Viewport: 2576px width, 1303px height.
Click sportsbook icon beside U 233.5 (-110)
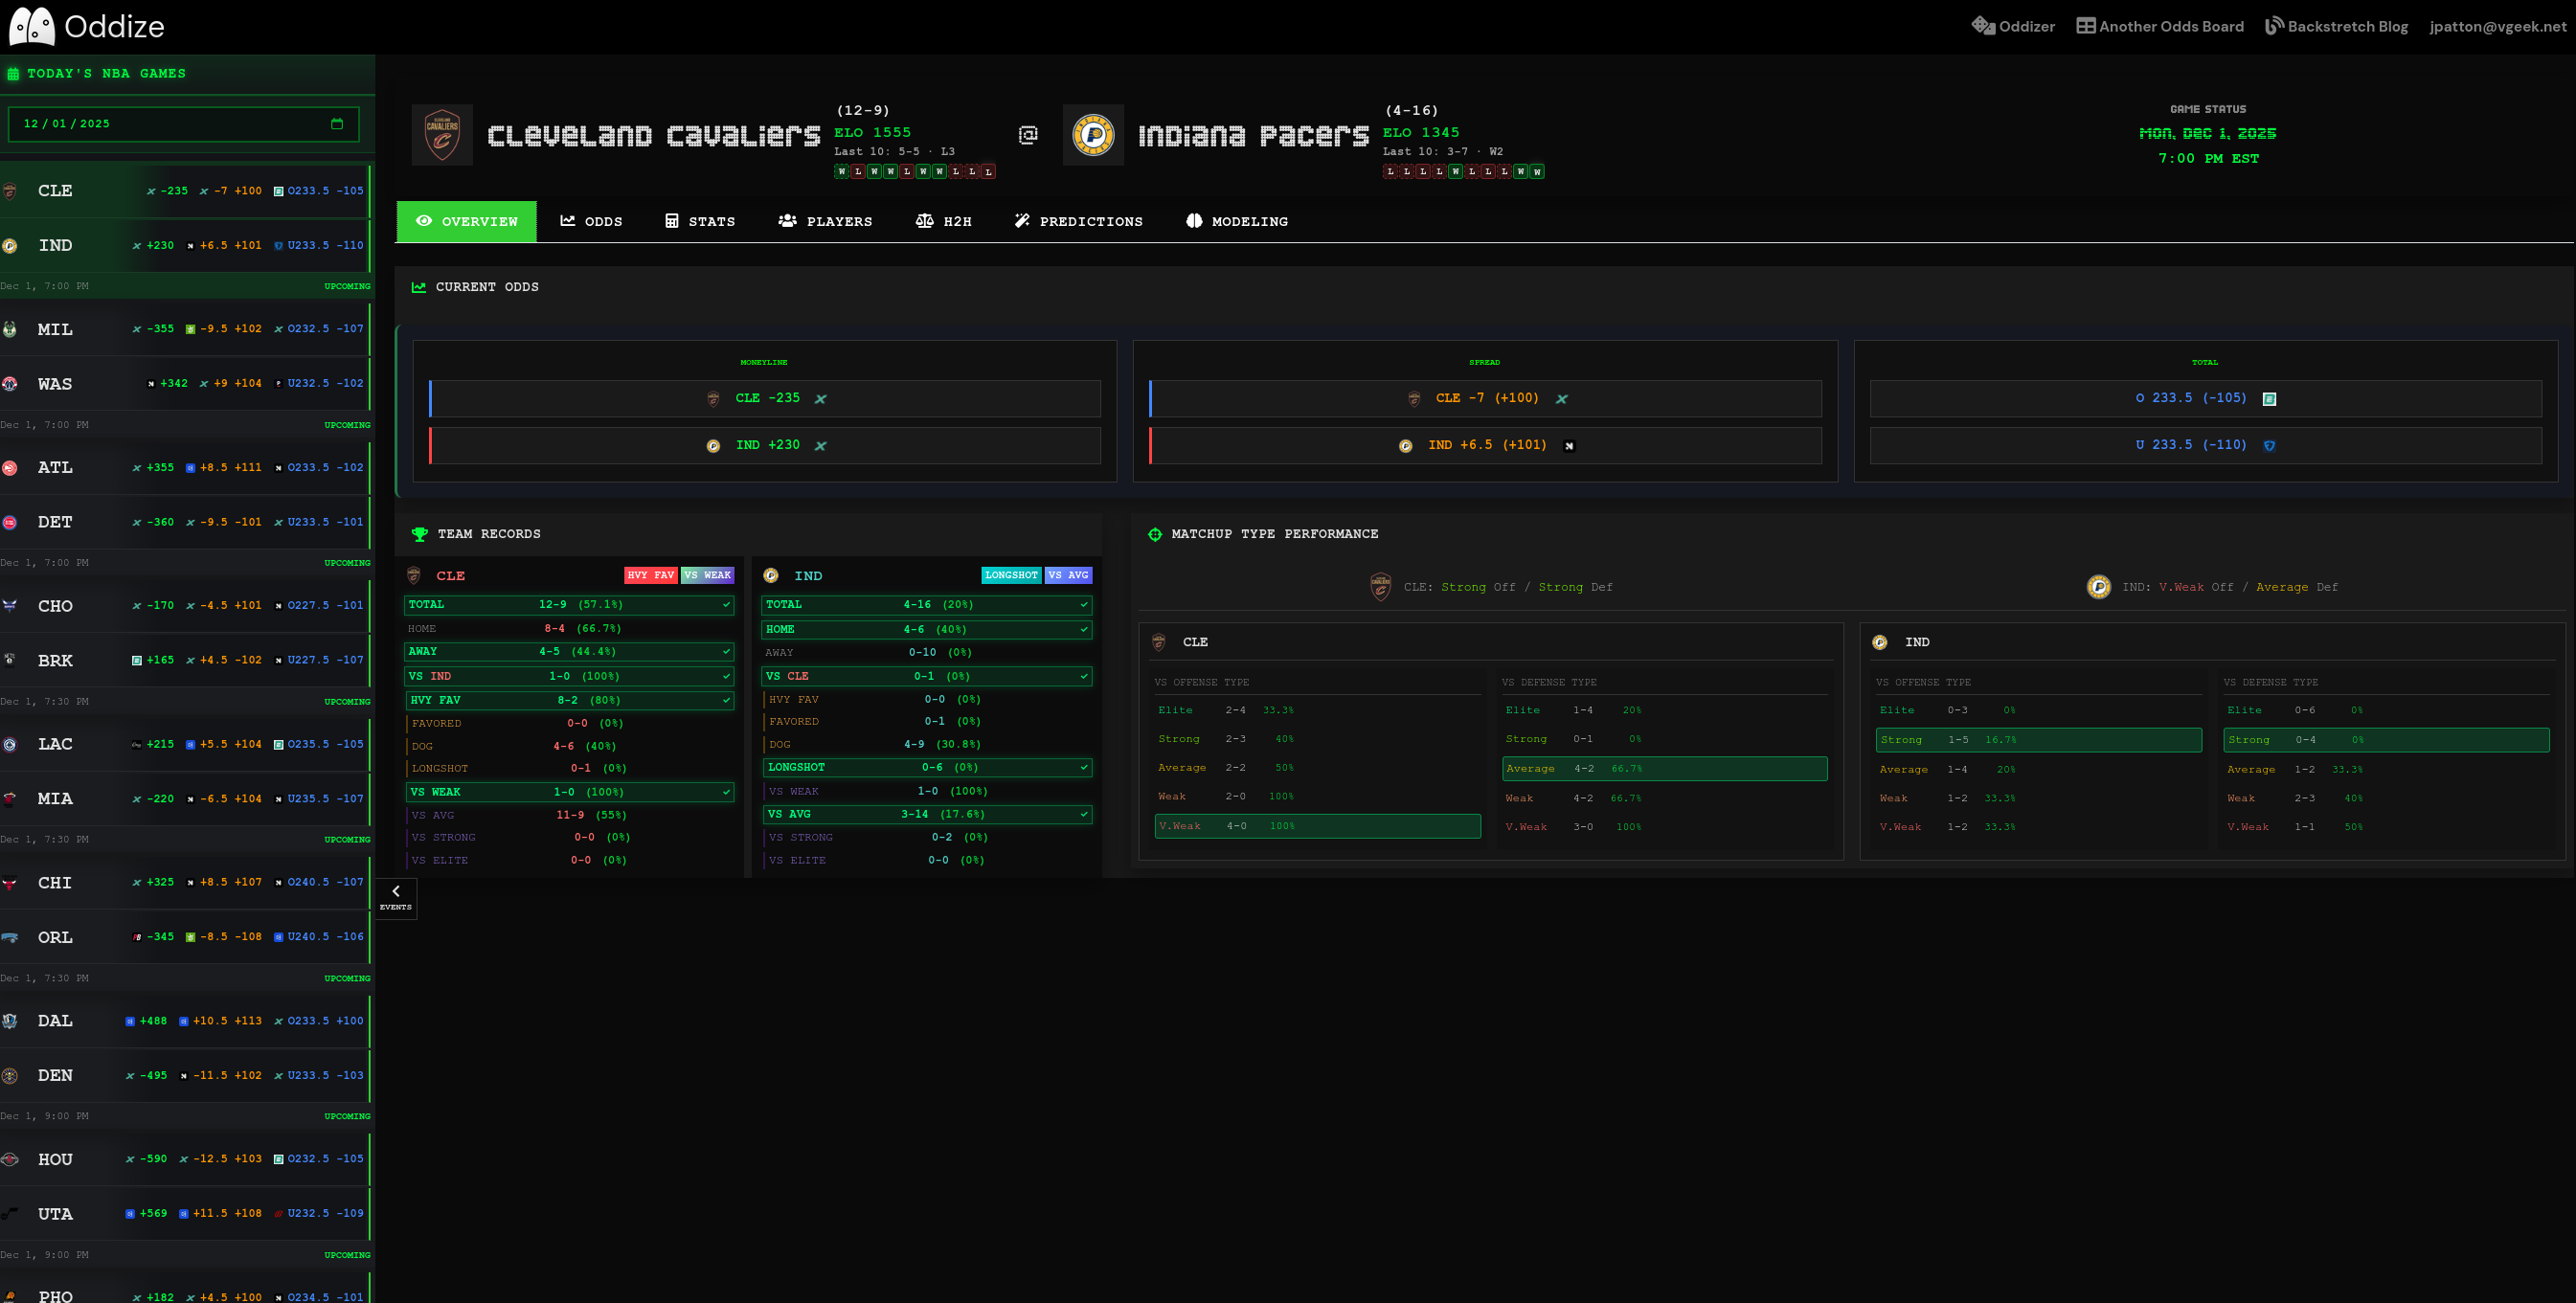coord(2269,446)
